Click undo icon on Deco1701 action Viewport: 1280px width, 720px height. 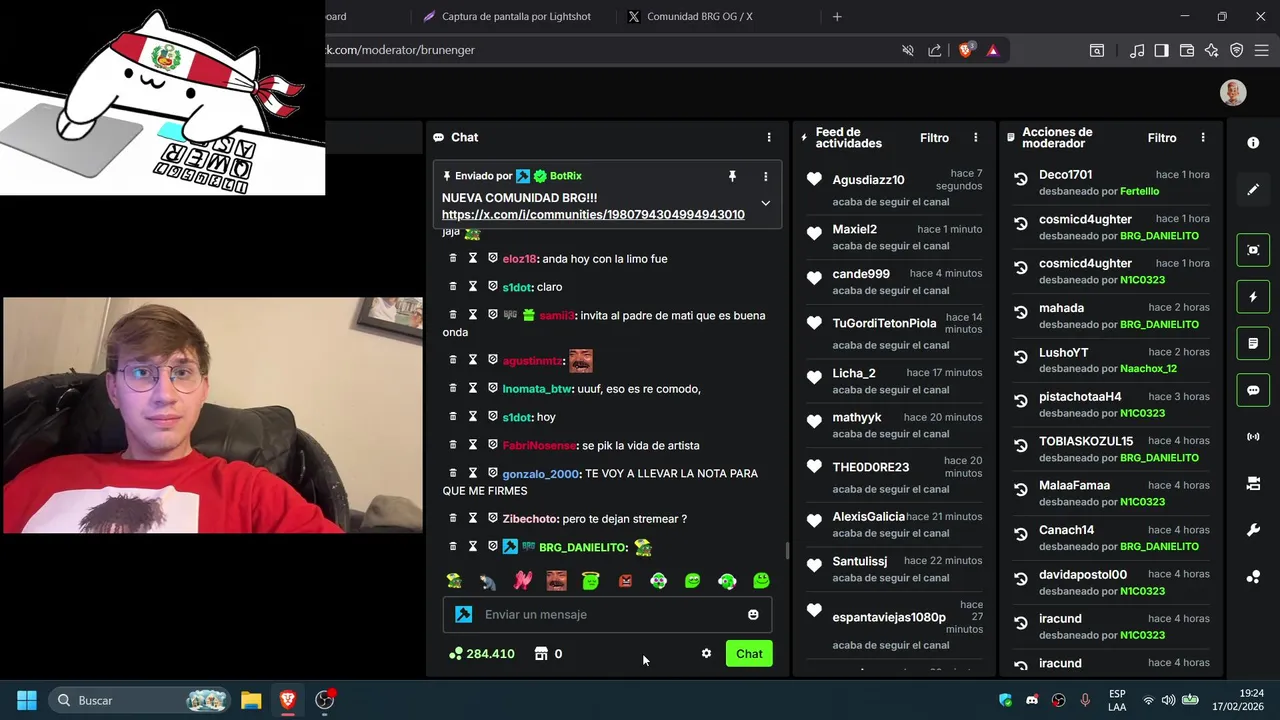point(1021,180)
